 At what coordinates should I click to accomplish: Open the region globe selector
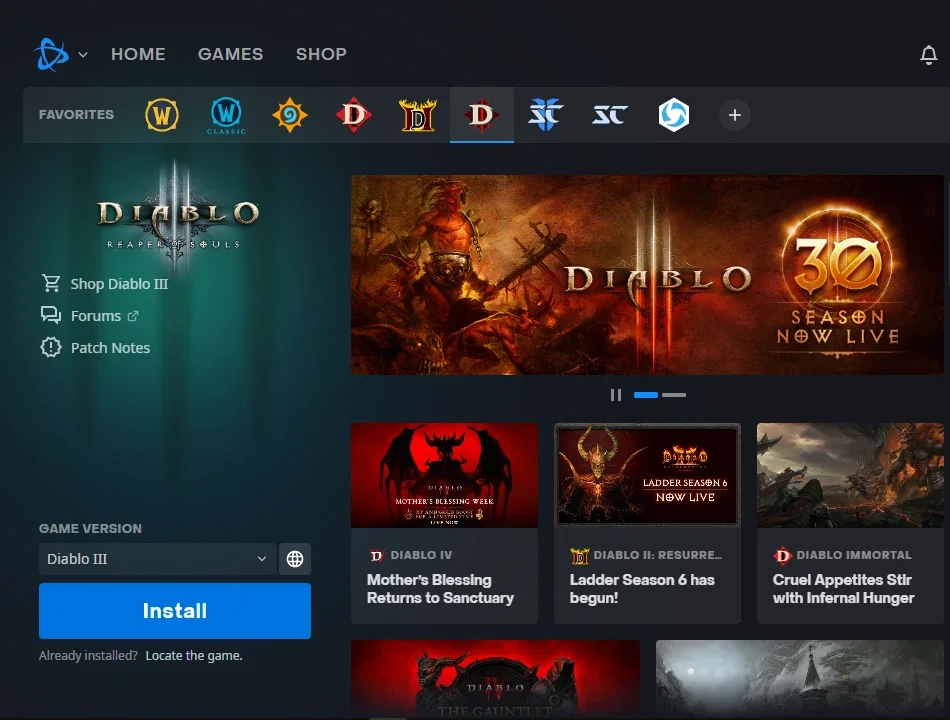pos(295,559)
